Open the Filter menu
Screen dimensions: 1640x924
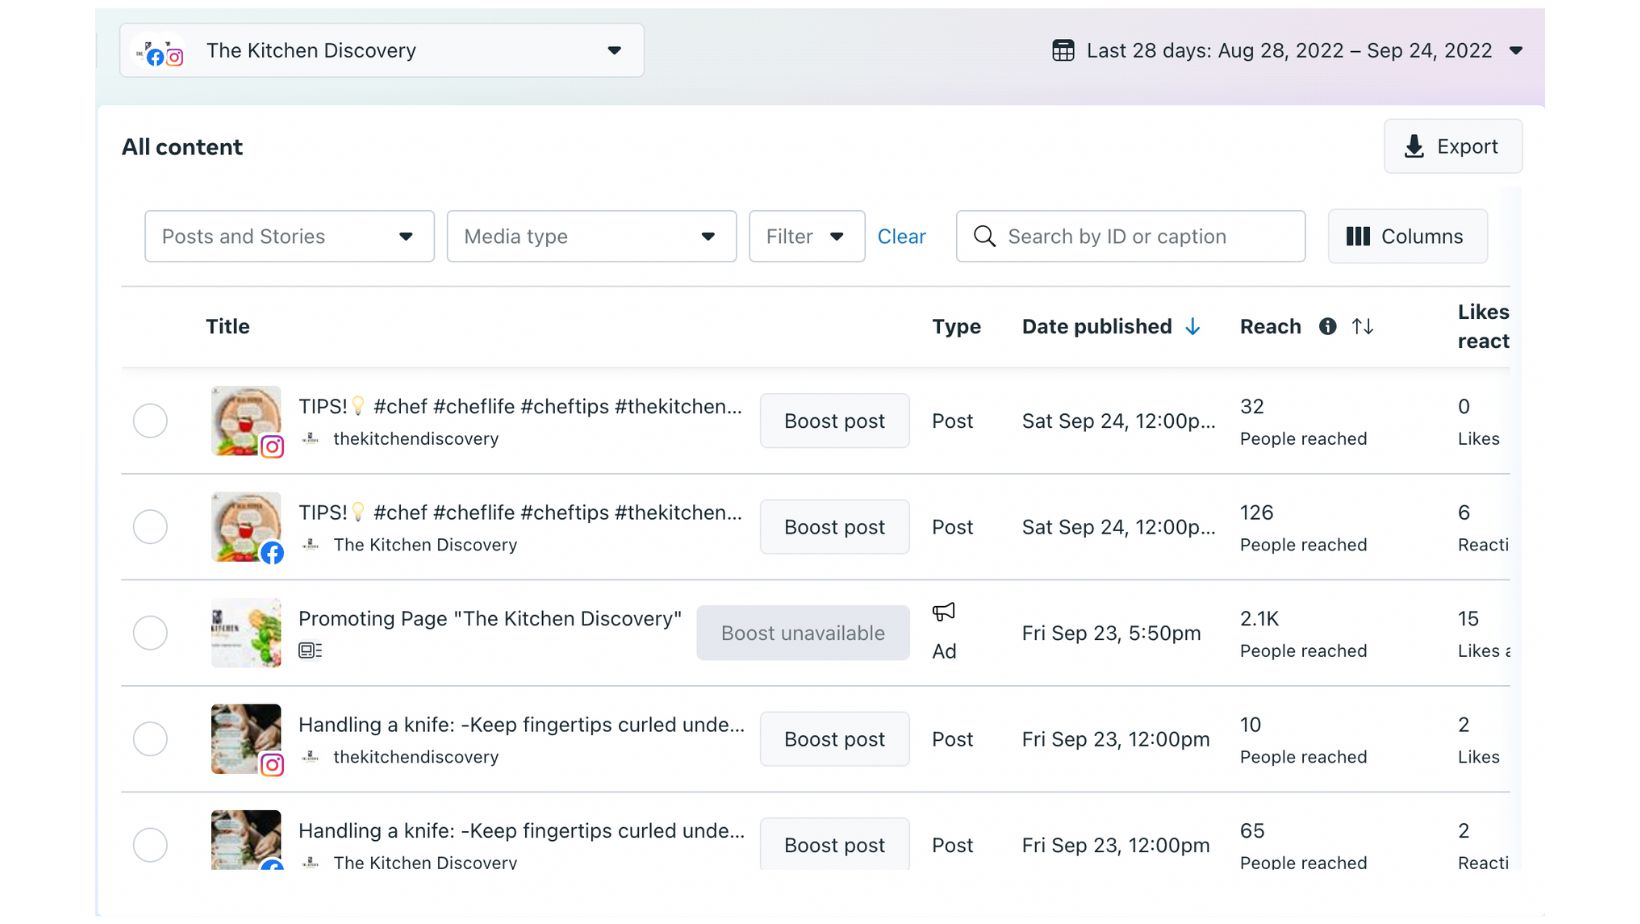[806, 236]
